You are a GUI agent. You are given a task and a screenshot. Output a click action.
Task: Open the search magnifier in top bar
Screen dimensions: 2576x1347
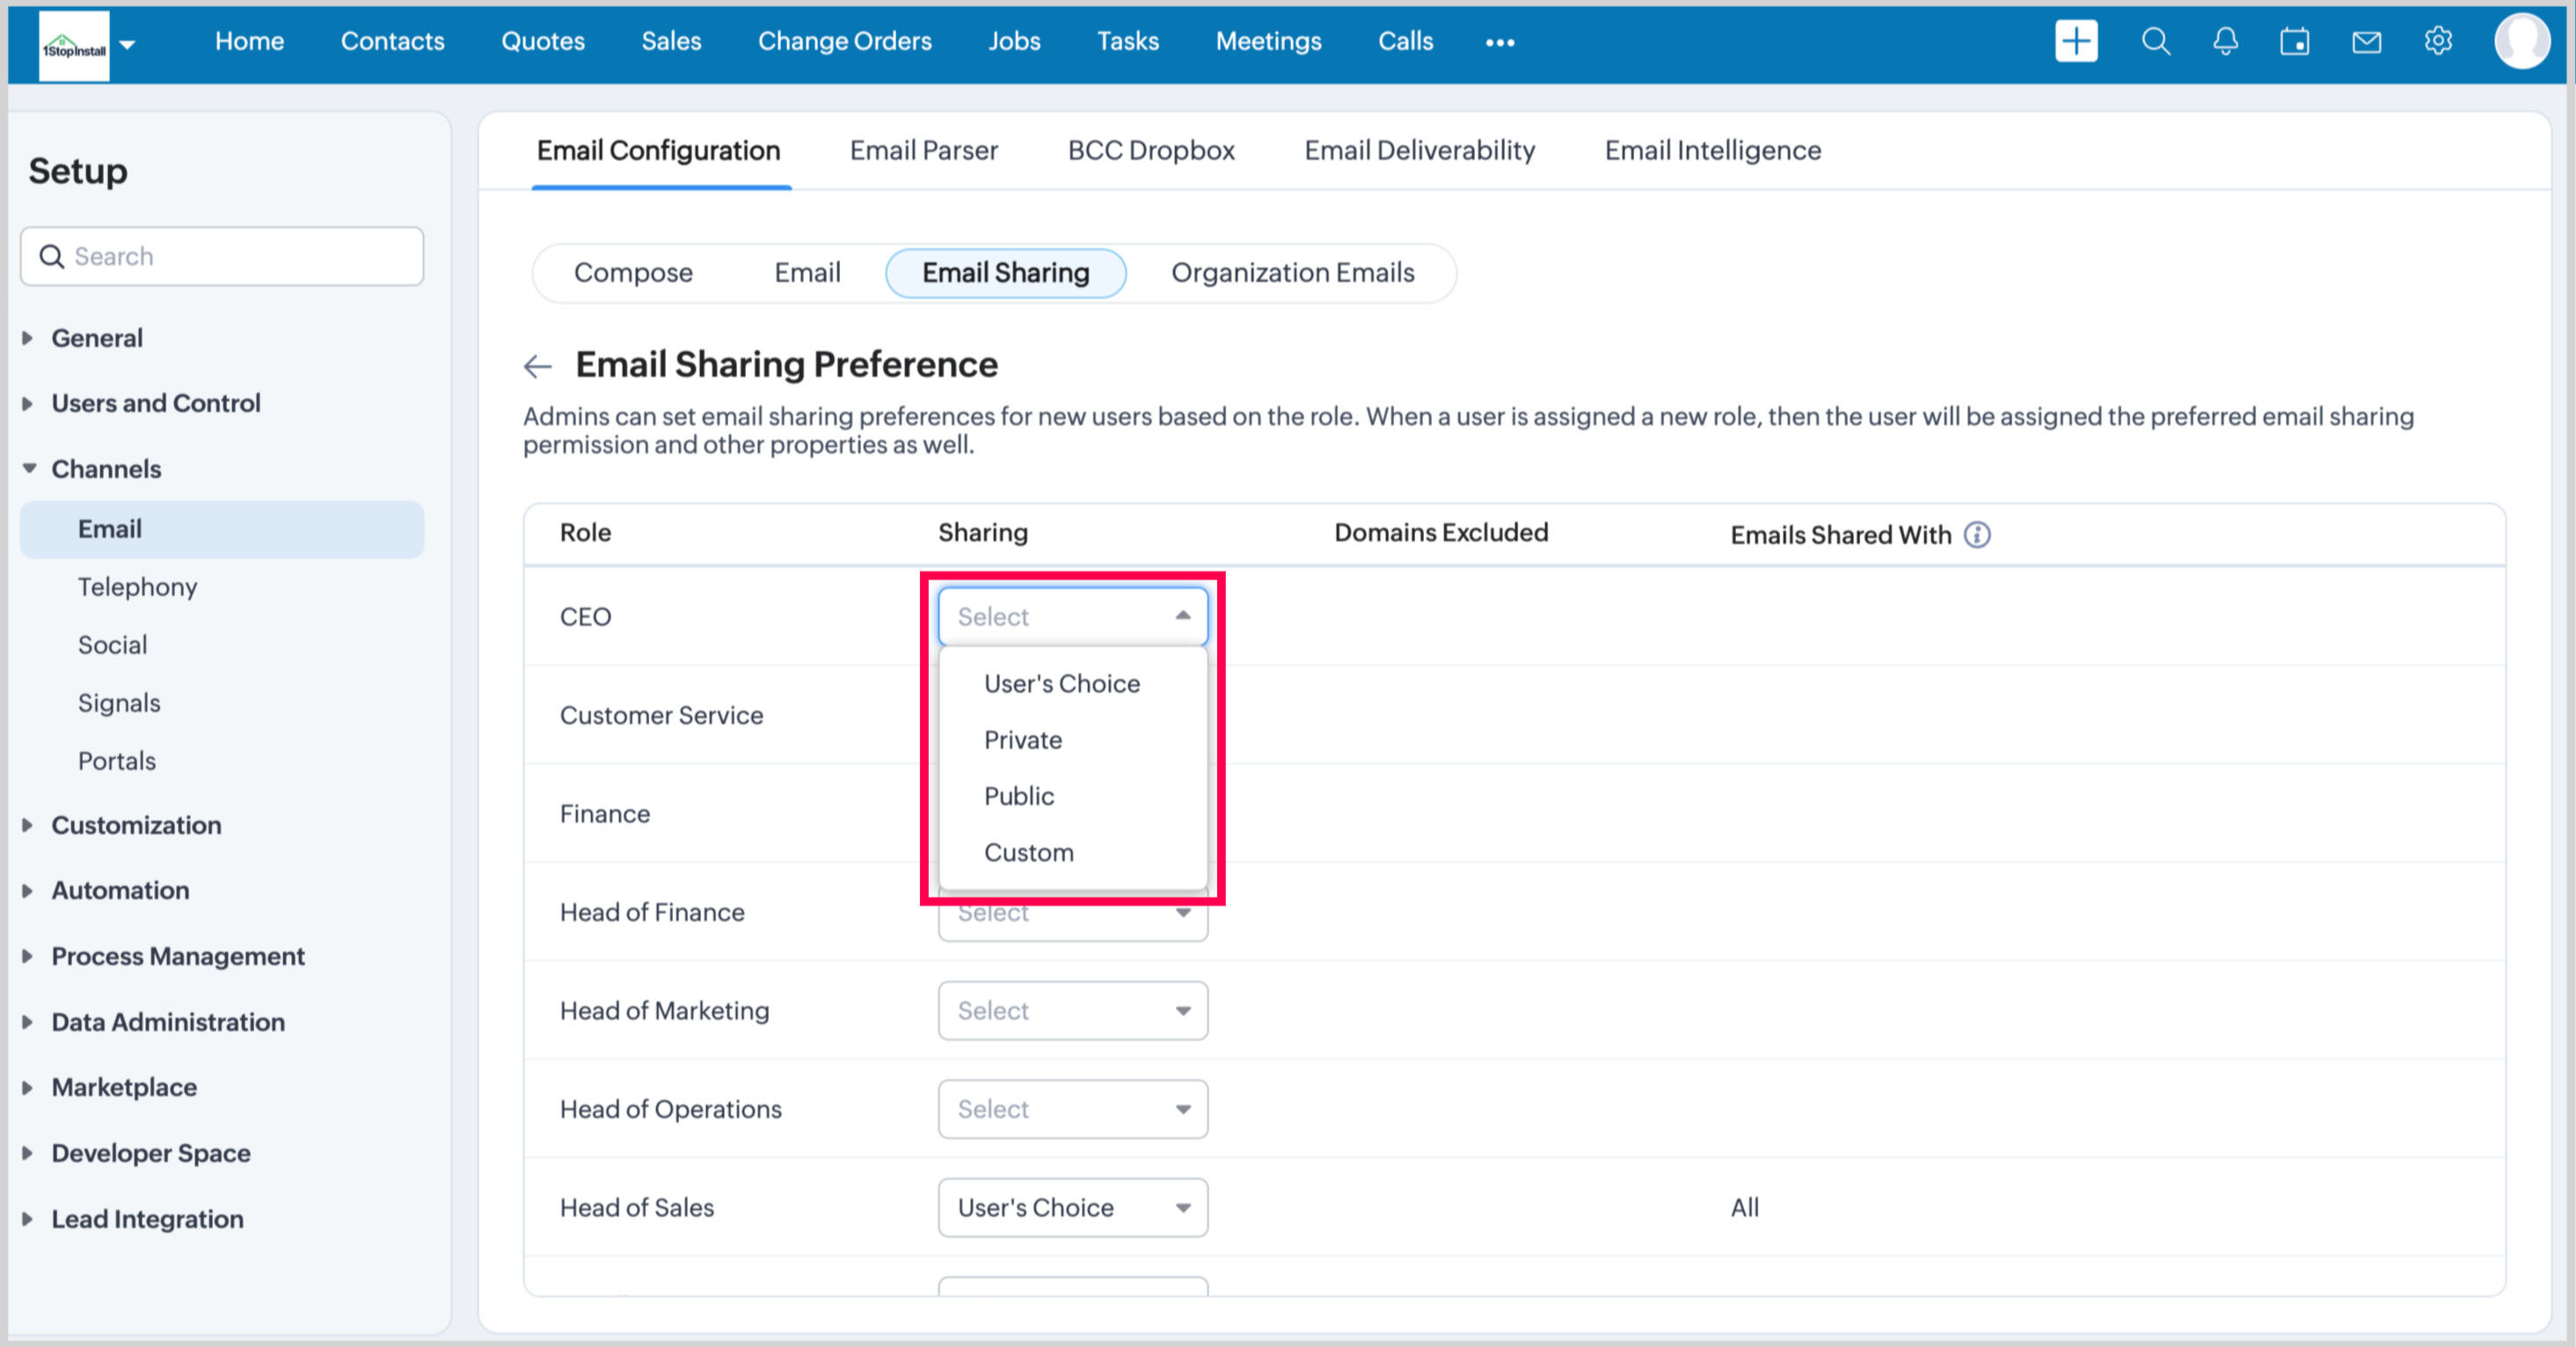(2155, 42)
